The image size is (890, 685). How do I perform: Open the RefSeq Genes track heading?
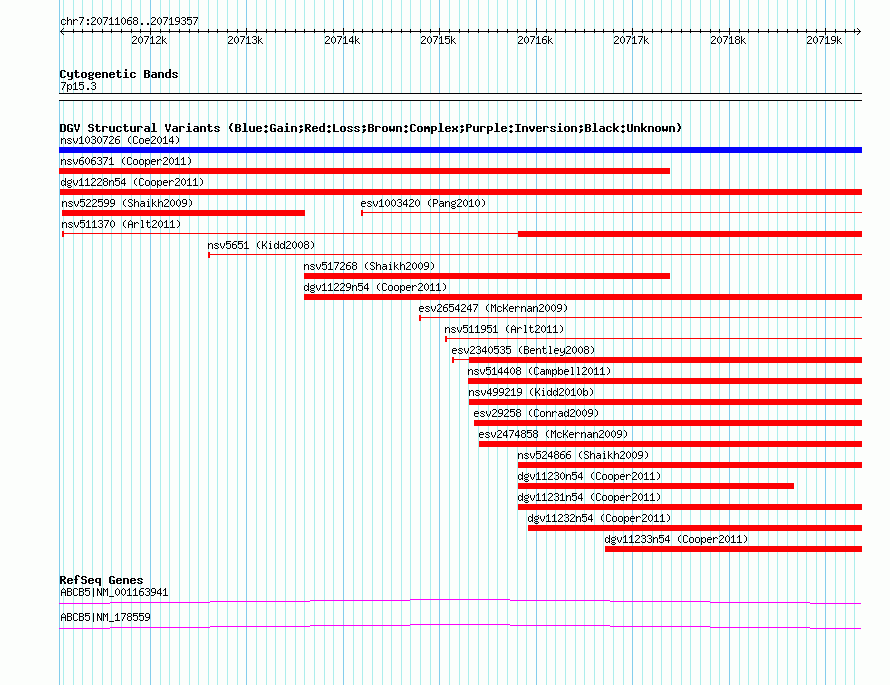click(101, 580)
